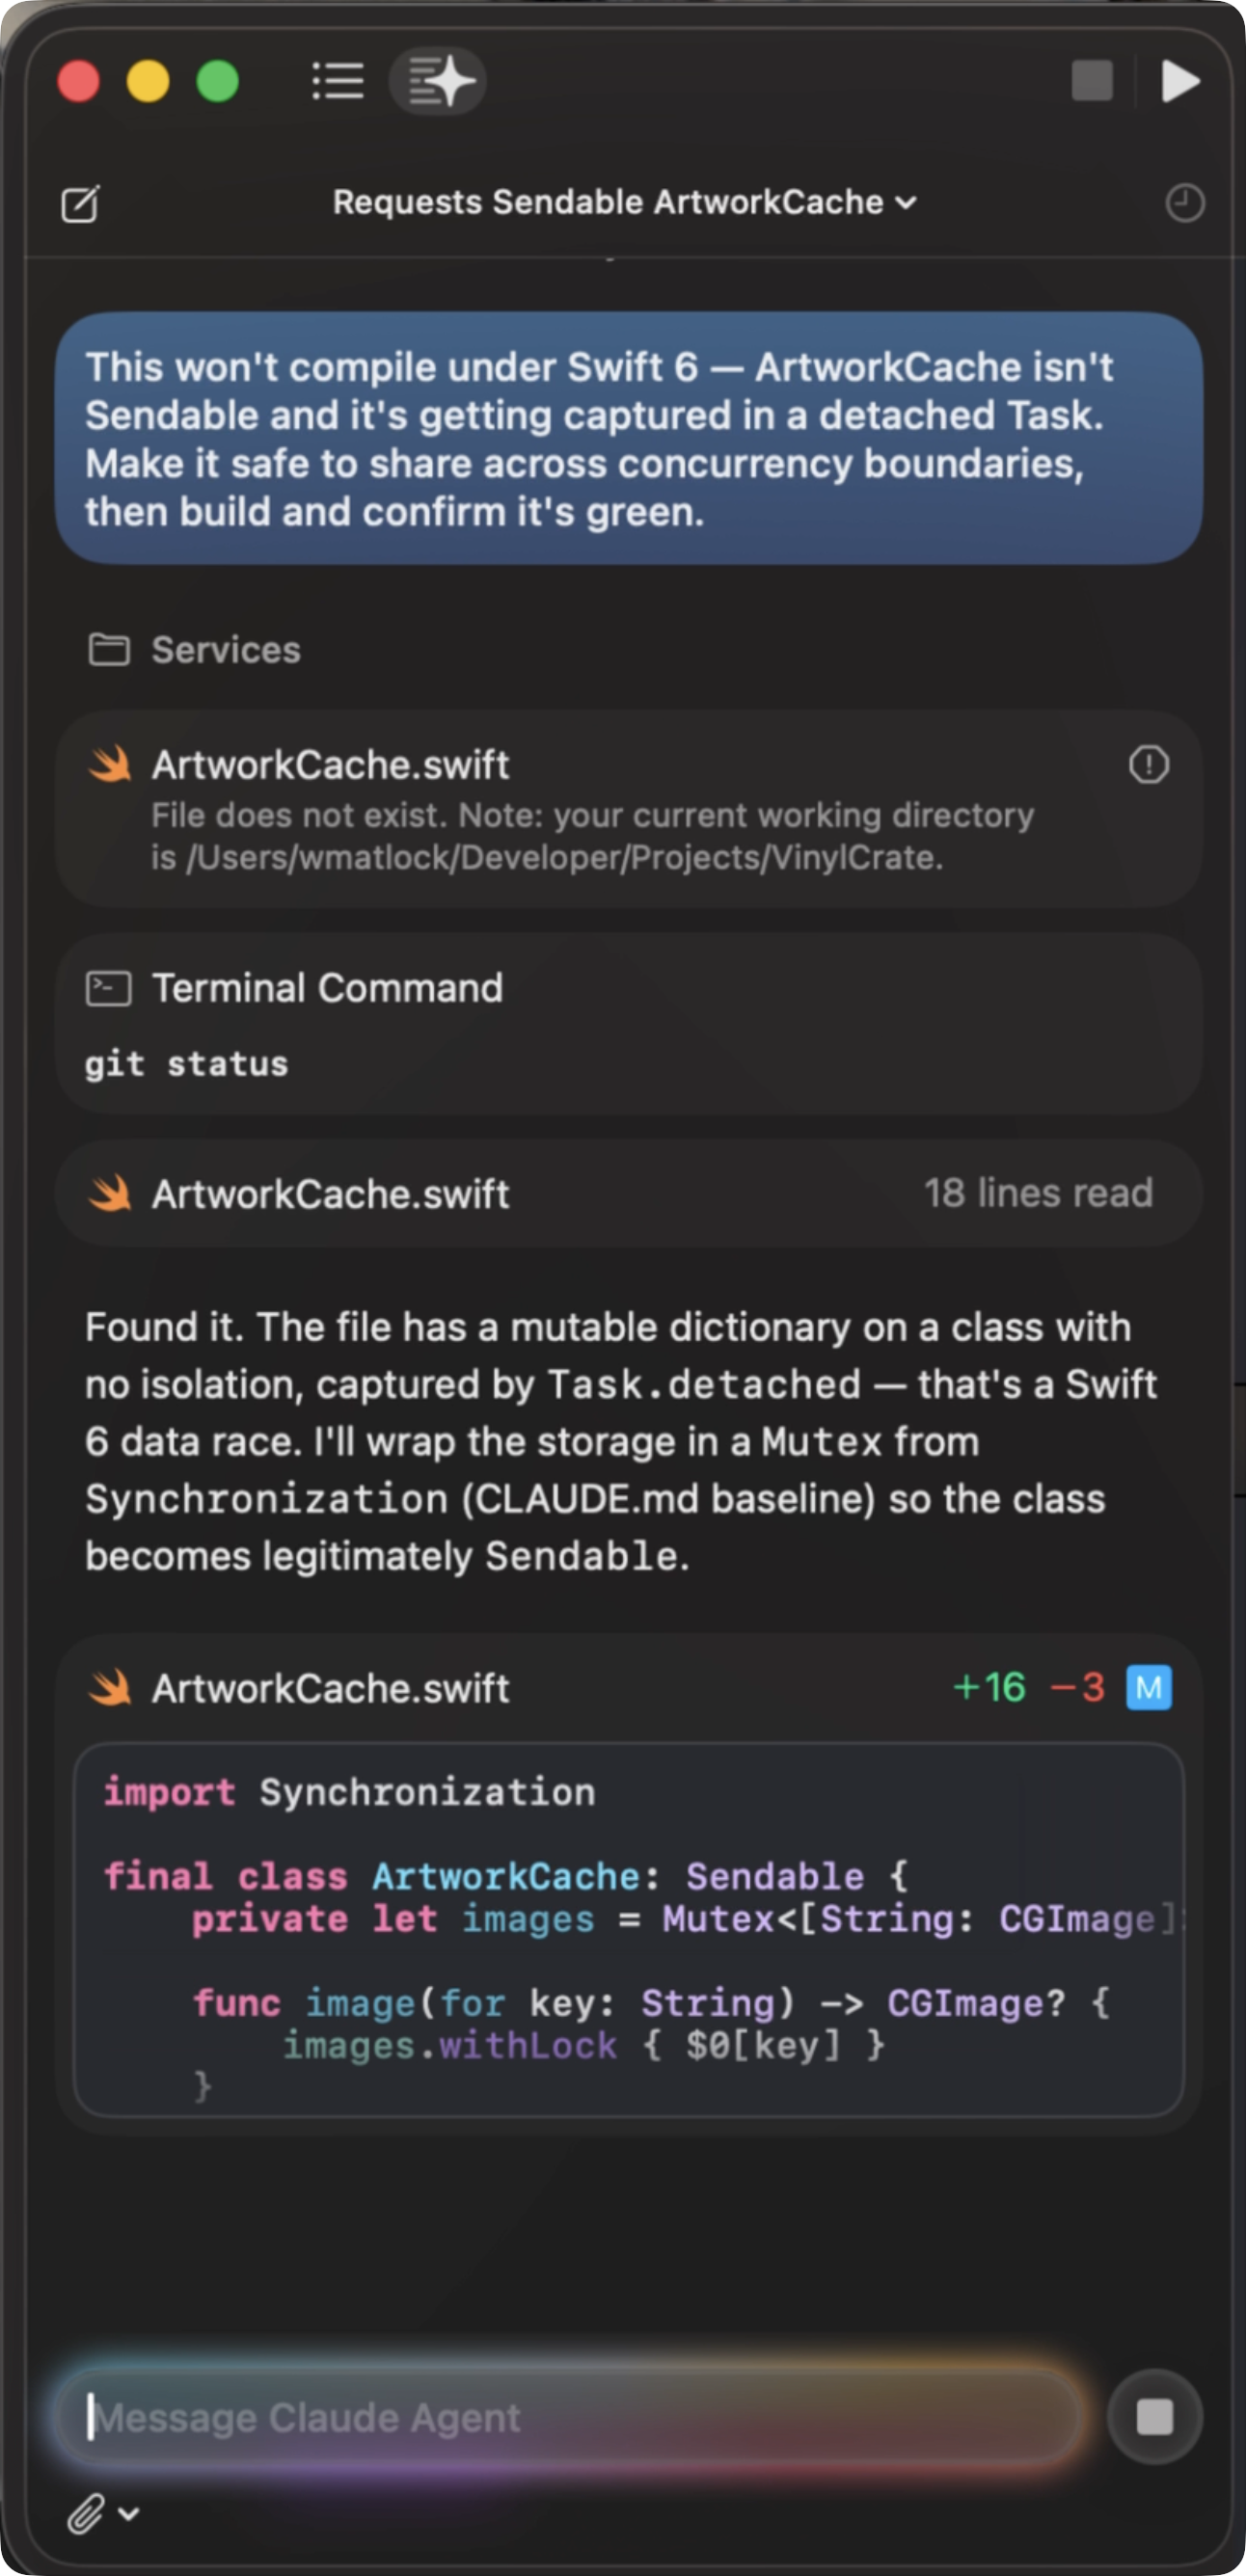Select the git status command text
The height and width of the screenshot is (2576, 1246).
coord(187,1064)
